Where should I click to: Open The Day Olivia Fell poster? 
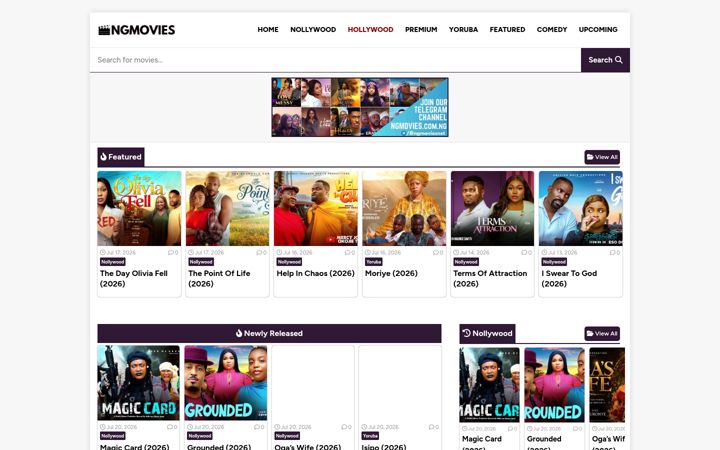click(x=139, y=208)
